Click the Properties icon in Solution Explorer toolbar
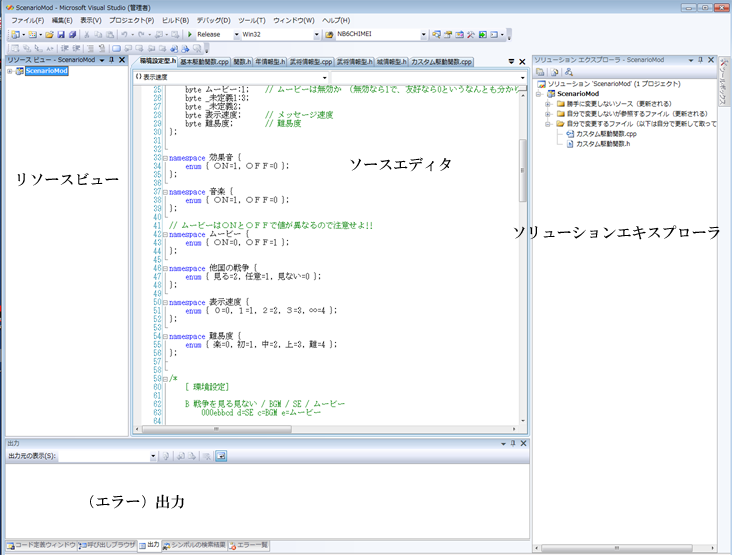 click(541, 72)
